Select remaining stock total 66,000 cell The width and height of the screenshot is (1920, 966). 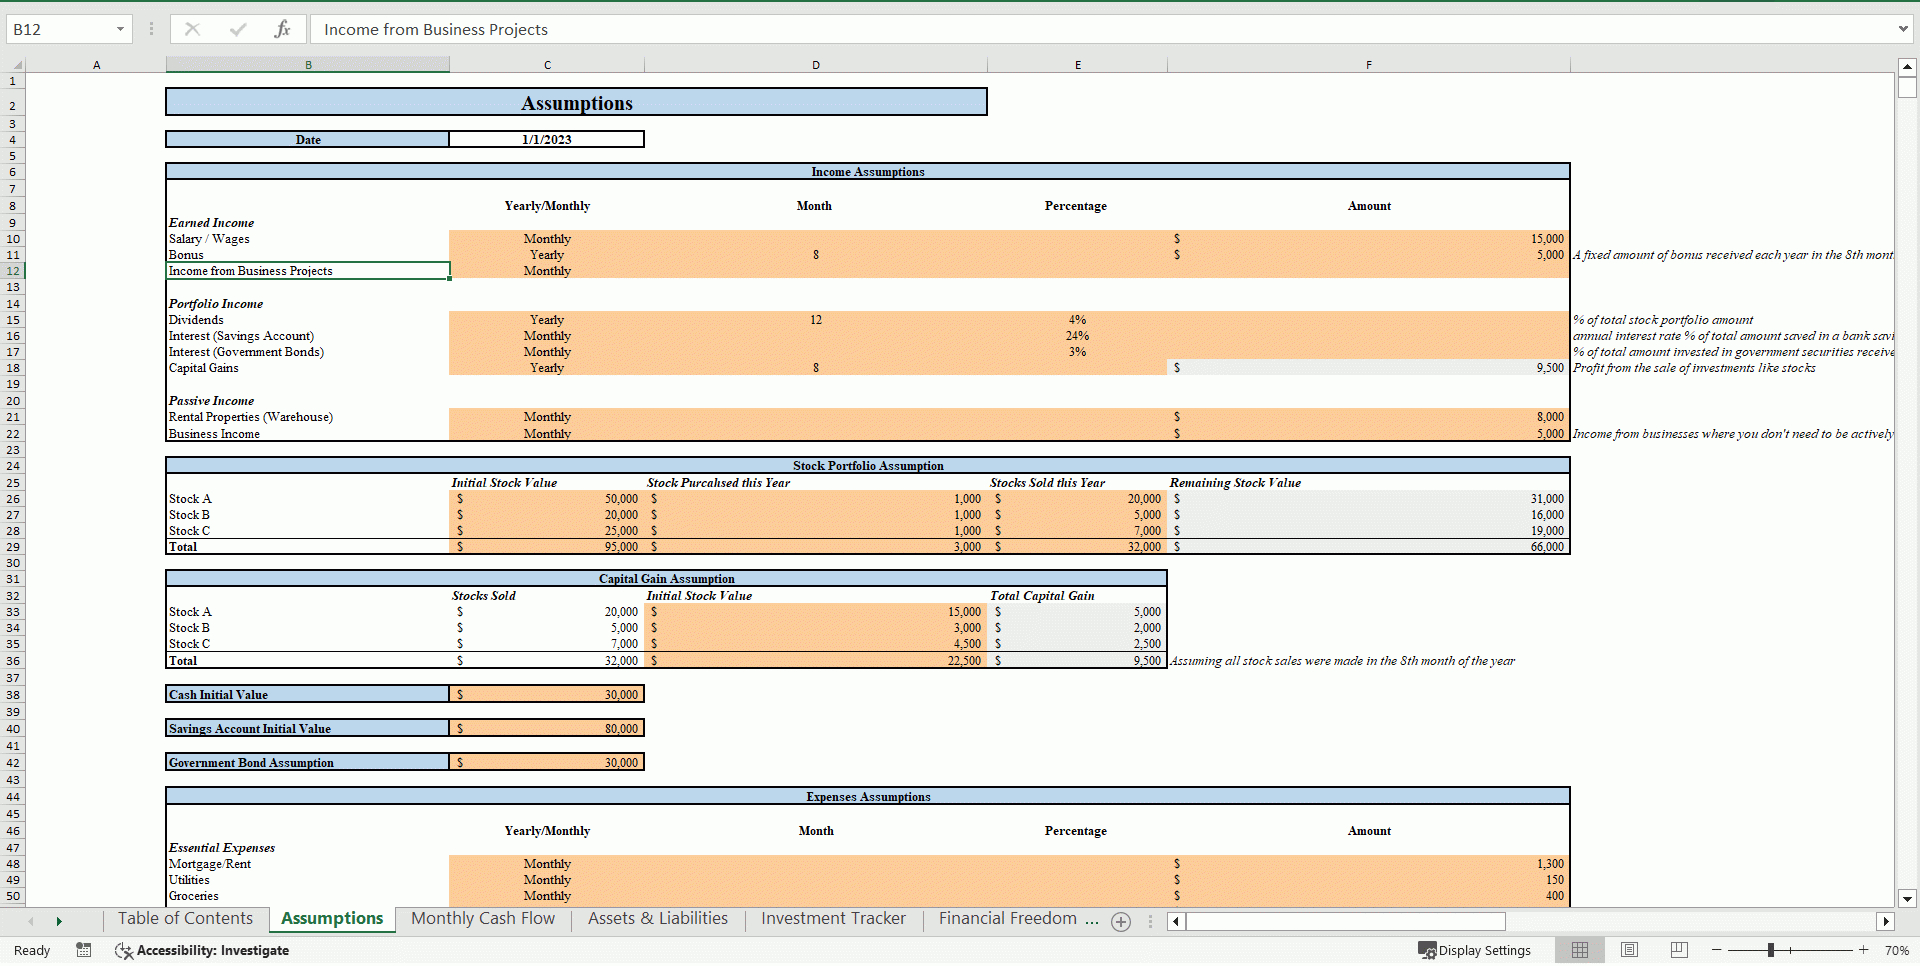(1368, 547)
